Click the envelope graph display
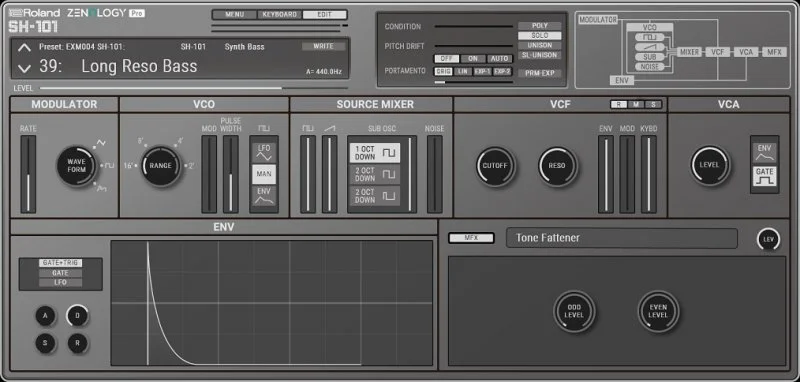Image resolution: width=800 pixels, height=382 pixels. click(272, 303)
